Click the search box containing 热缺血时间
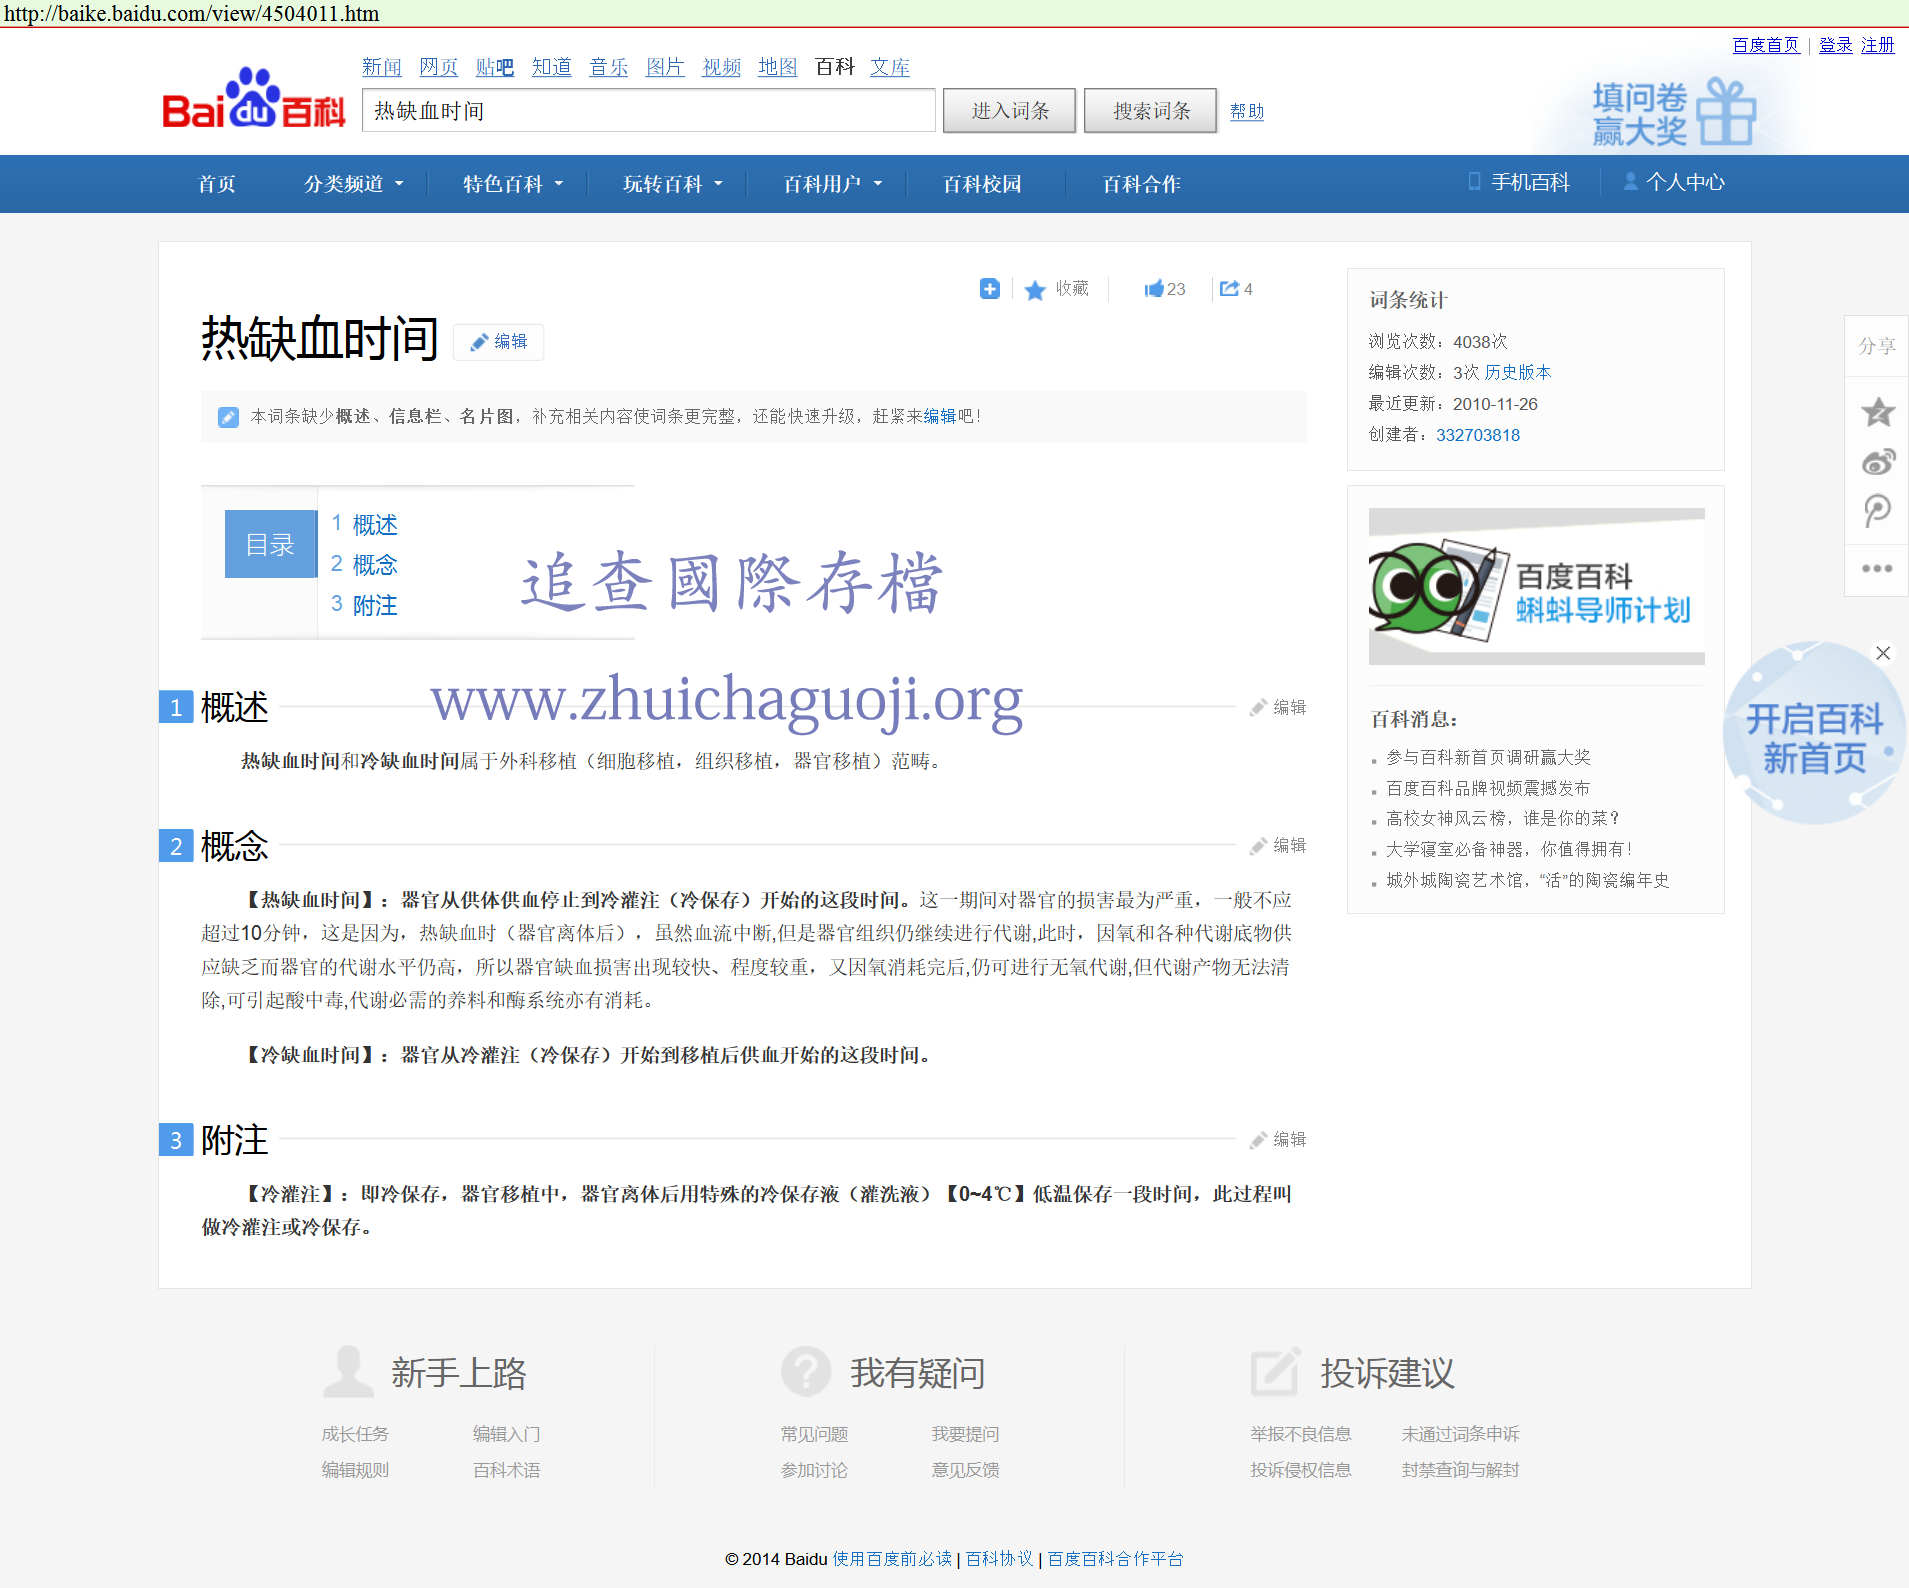1909x1588 pixels. click(648, 111)
